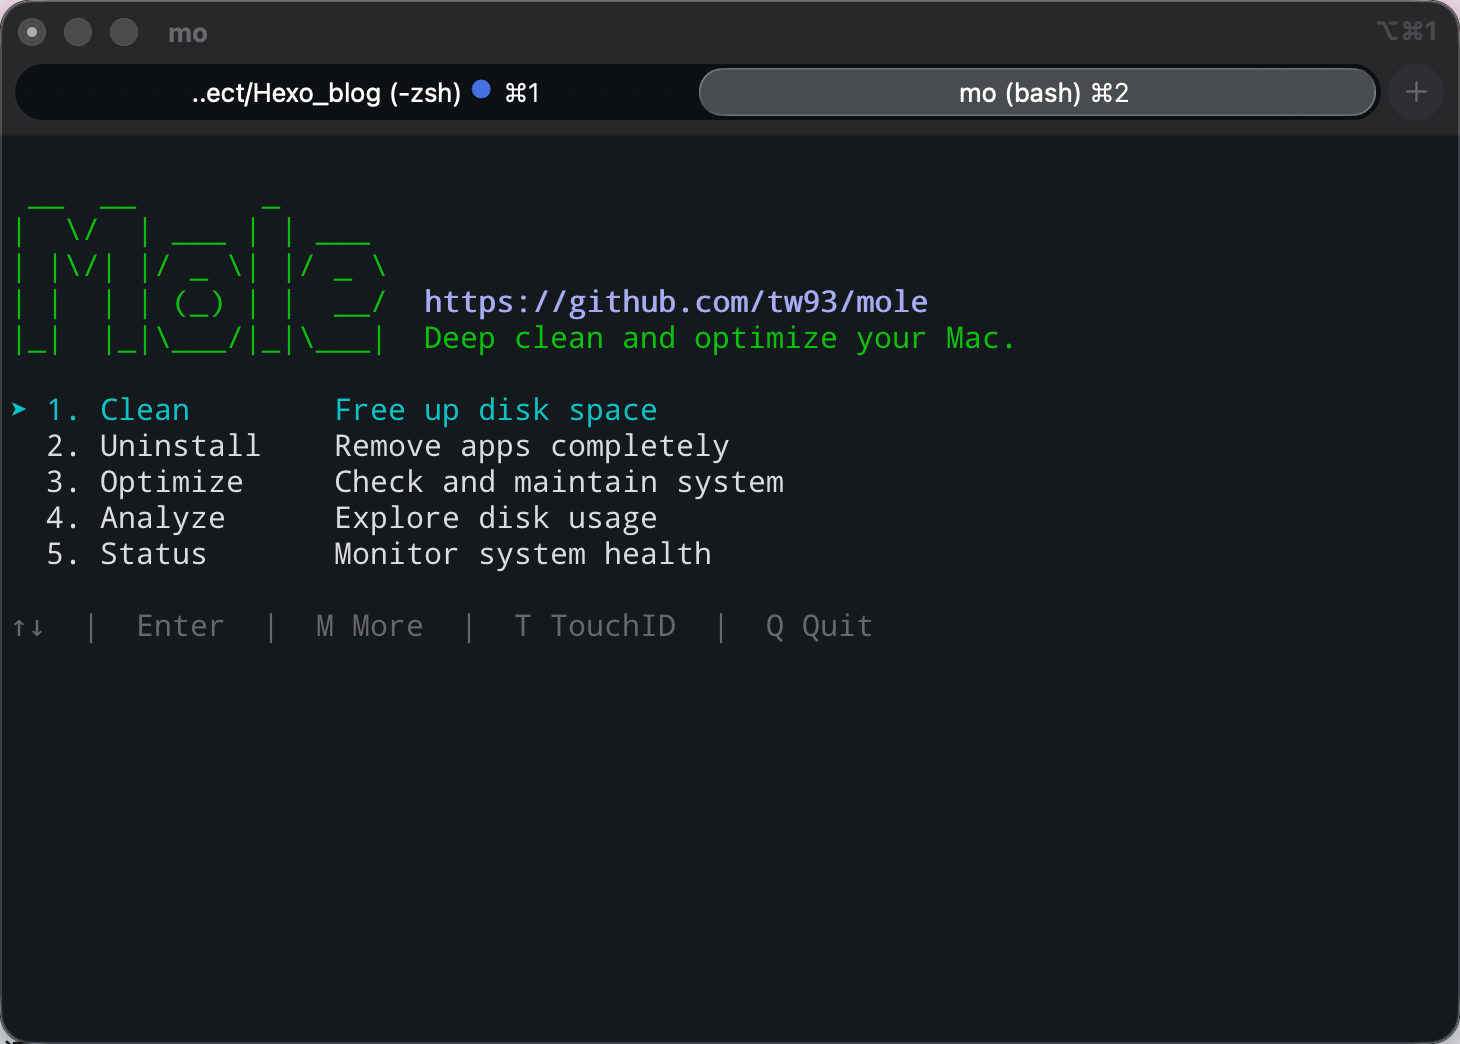Click the 'Remove apps completely' description
The image size is (1460, 1044).
pyautogui.click(x=532, y=446)
